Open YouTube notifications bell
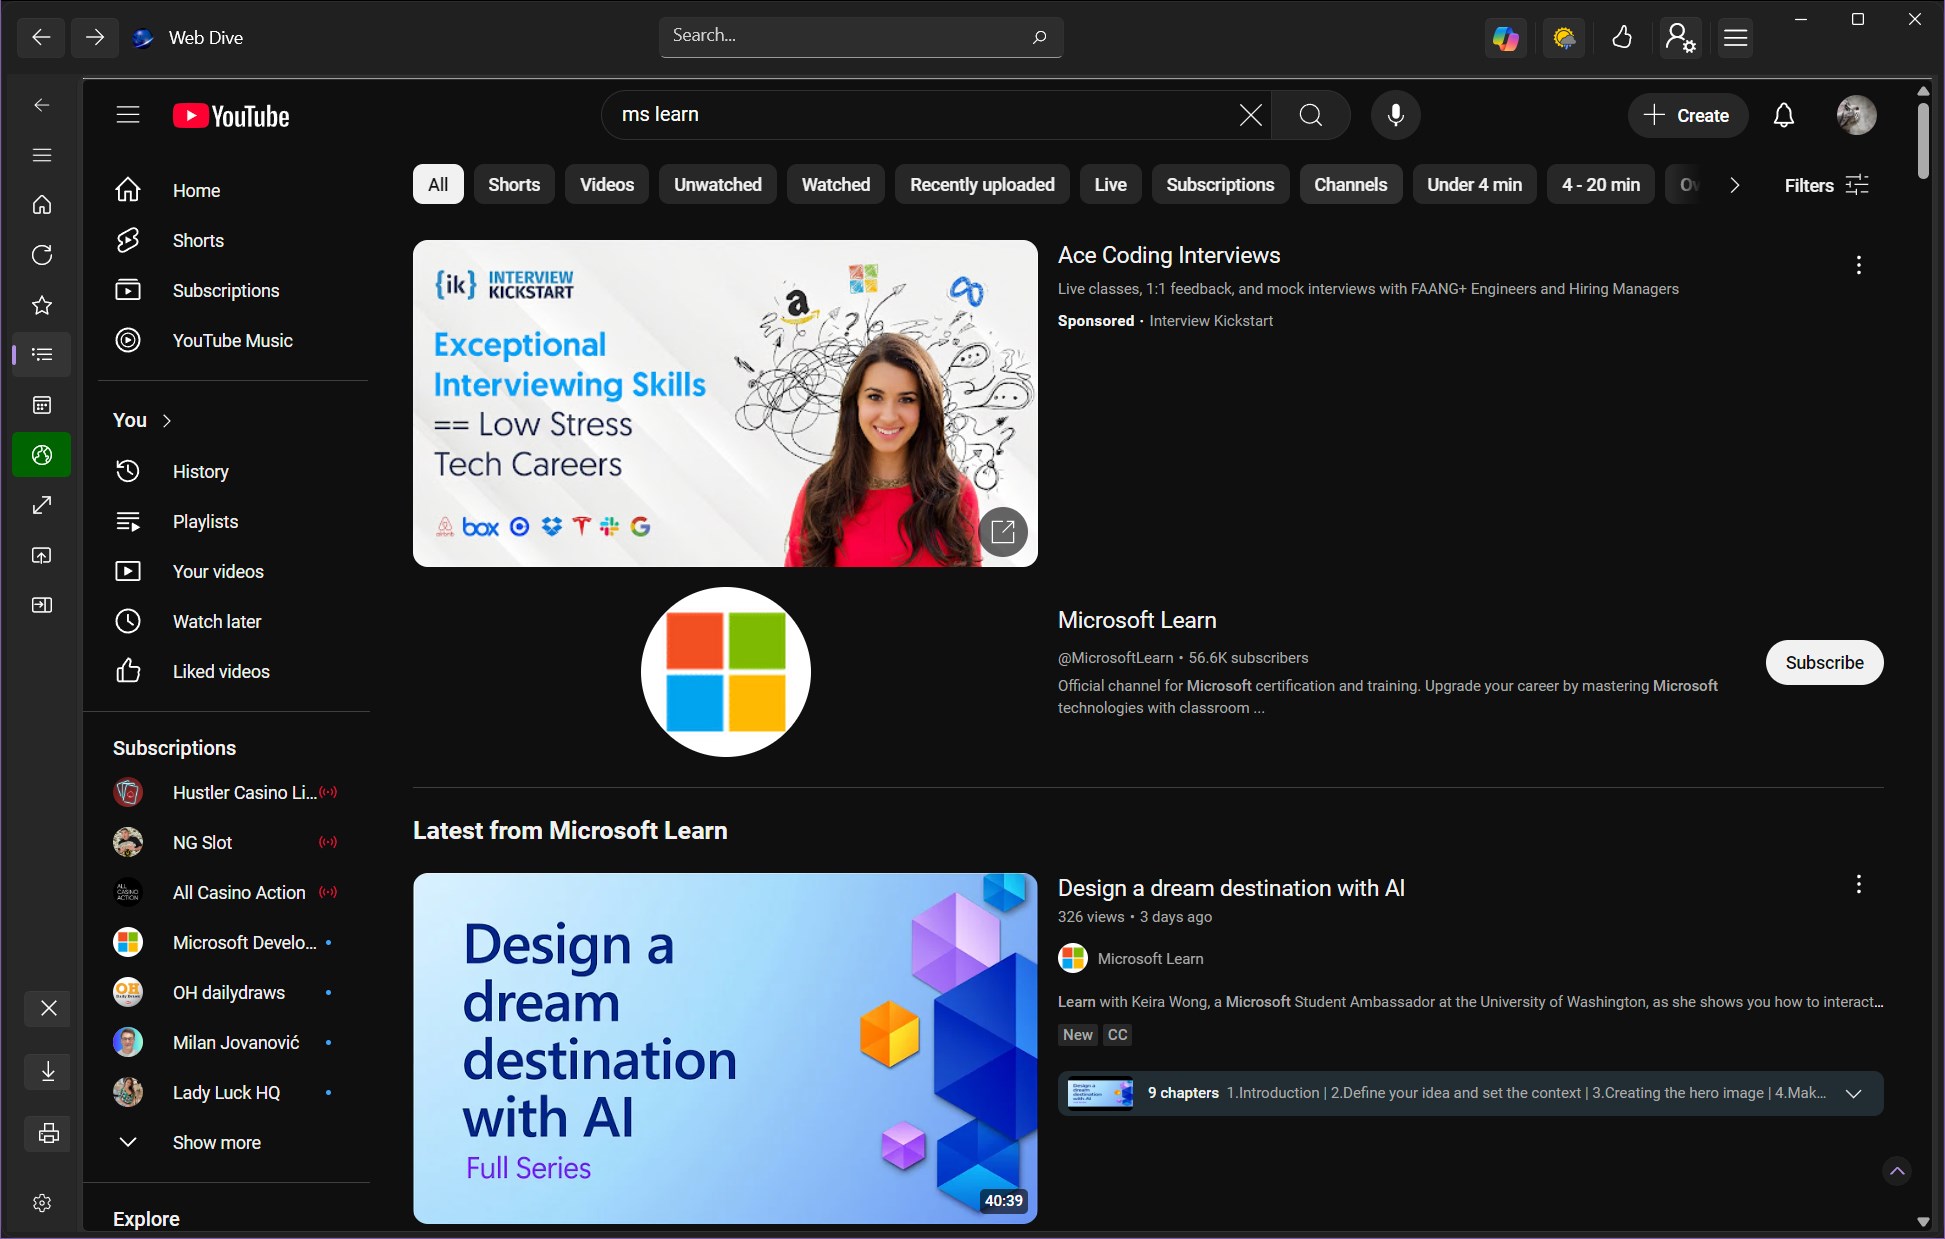Screen dimensions: 1945x1239 click(1783, 115)
